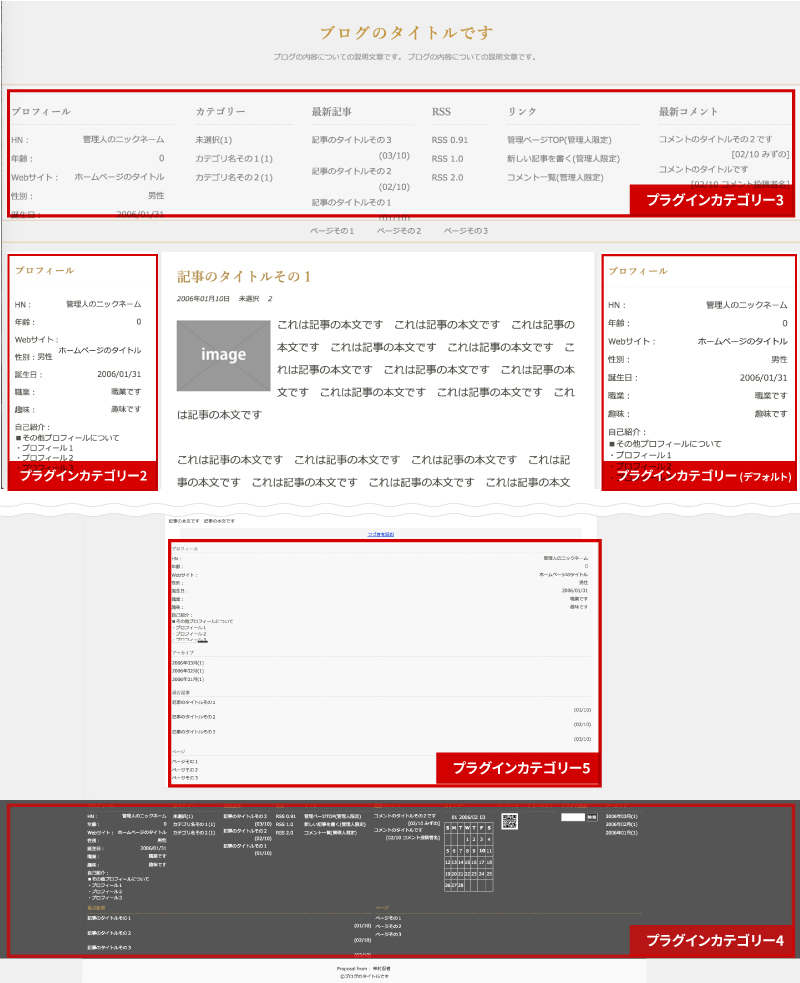Open コメント一覧(管理人限定) in top リンク list

tap(555, 177)
